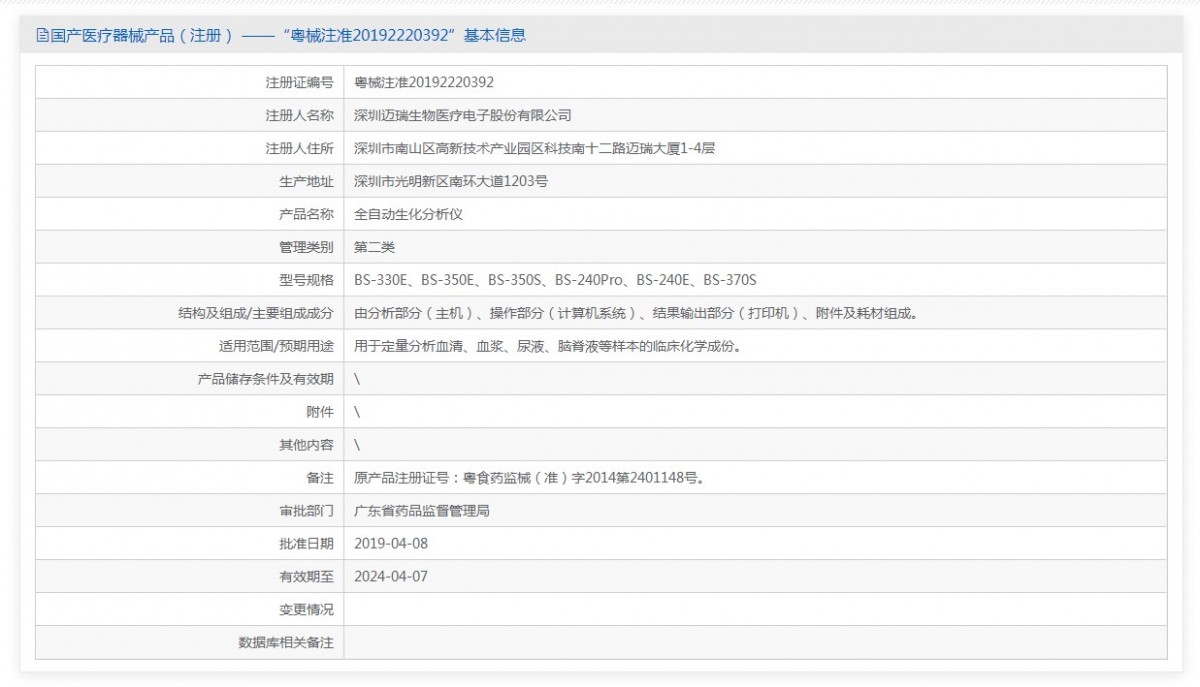Click the label 备注

click(320, 478)
